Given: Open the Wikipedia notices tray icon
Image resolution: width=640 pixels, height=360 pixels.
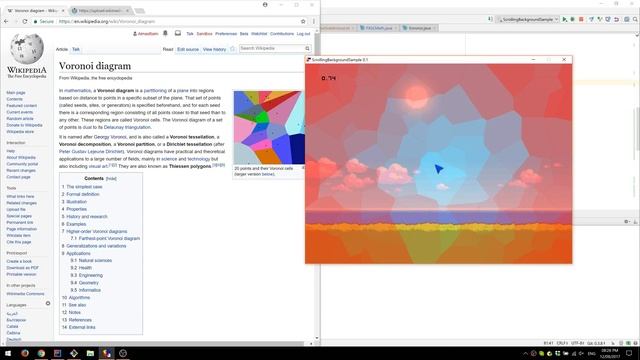Looking at the screenshot, I should coord(178,33).
